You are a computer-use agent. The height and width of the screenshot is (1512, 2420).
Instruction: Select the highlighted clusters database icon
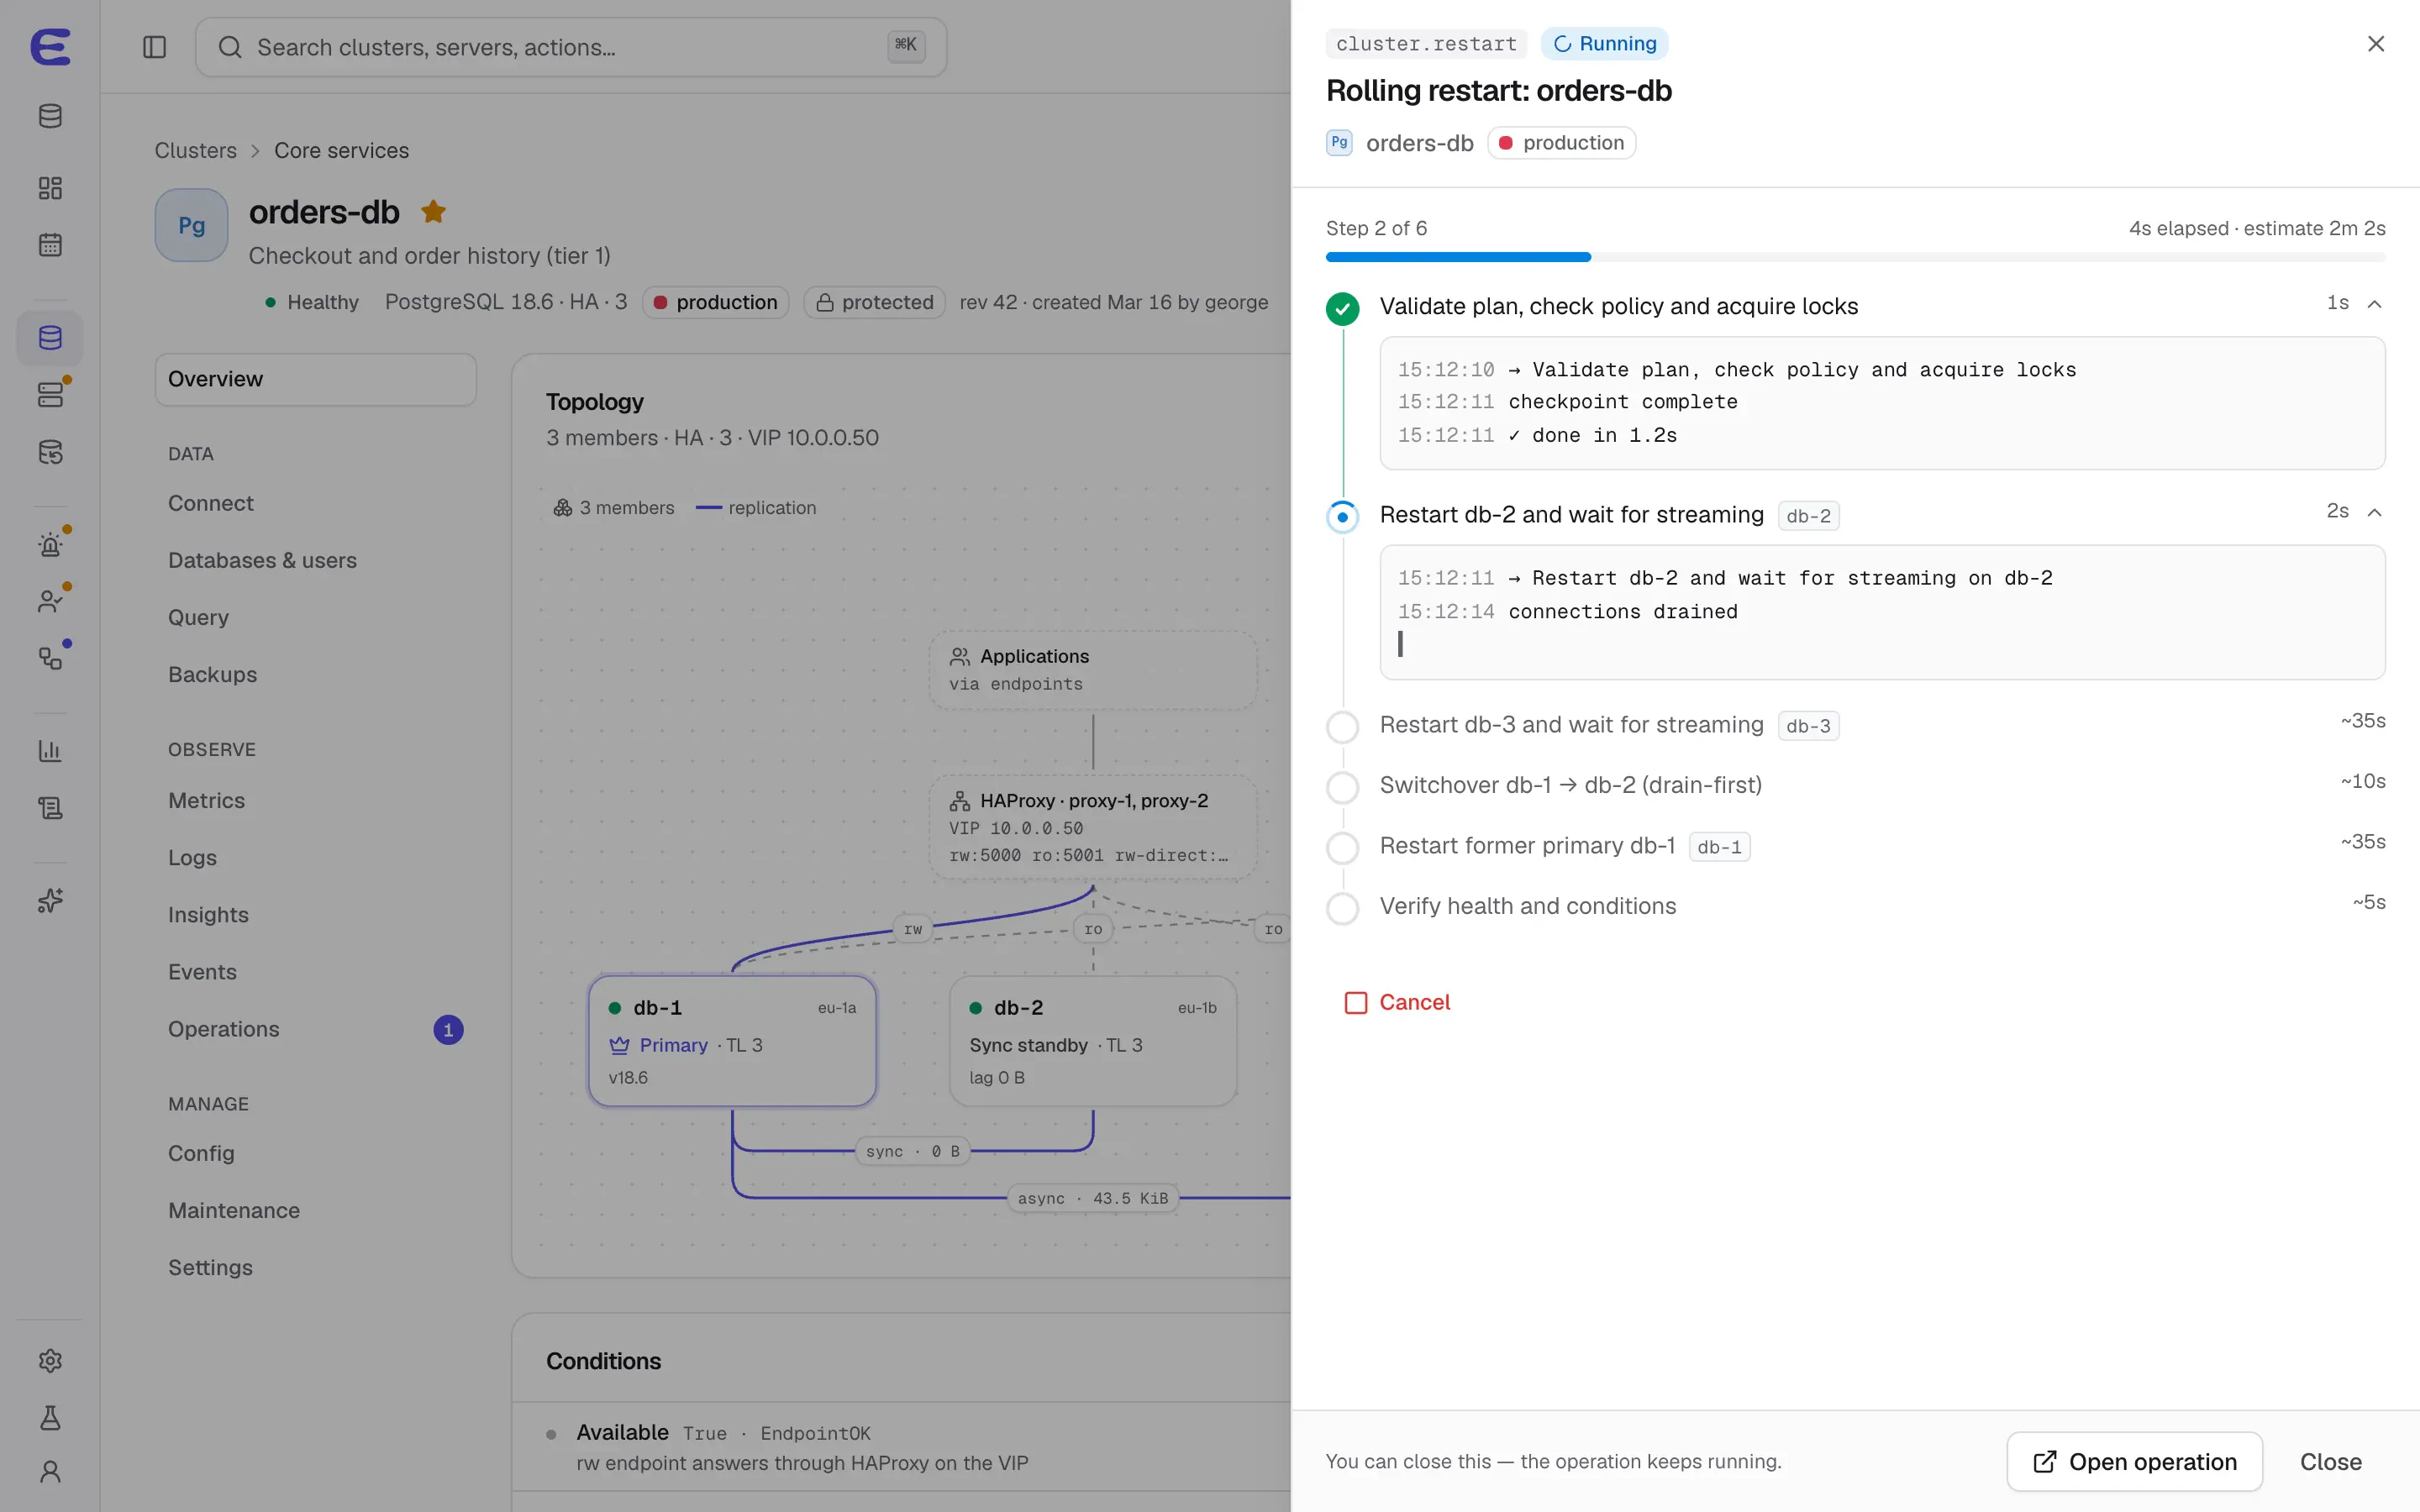50,338
